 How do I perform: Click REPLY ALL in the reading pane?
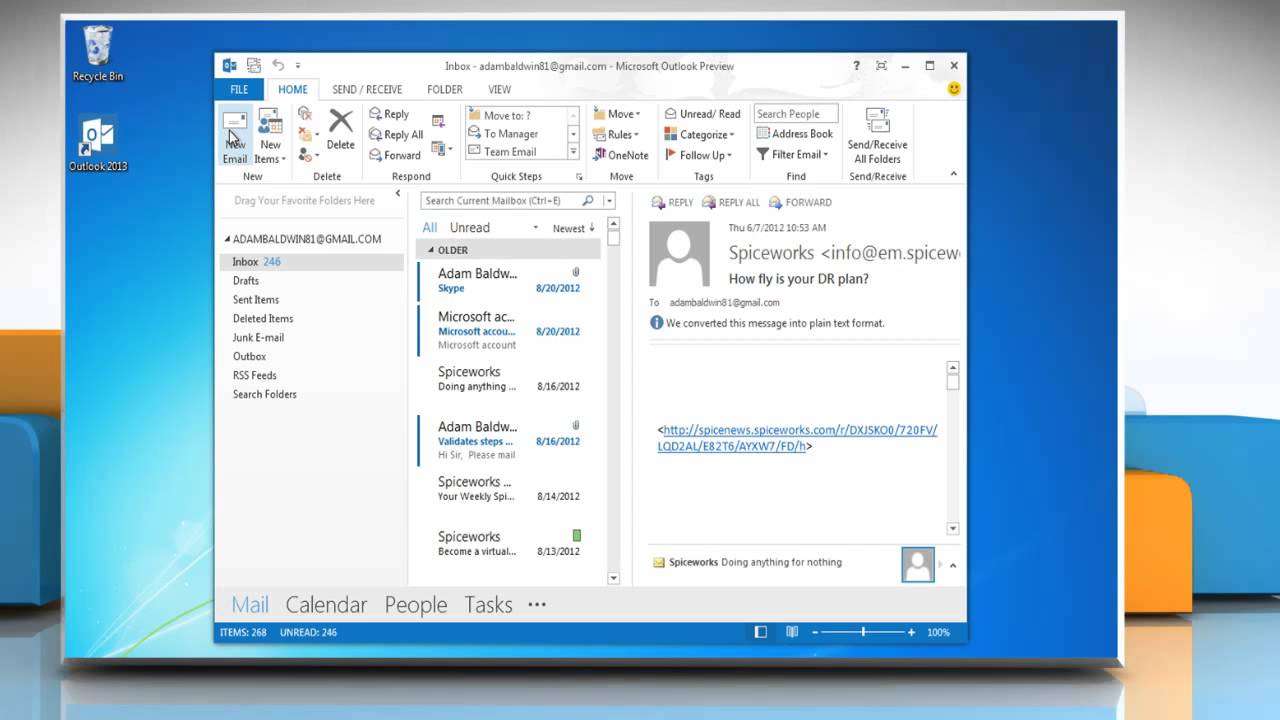[x=731, y=202]
